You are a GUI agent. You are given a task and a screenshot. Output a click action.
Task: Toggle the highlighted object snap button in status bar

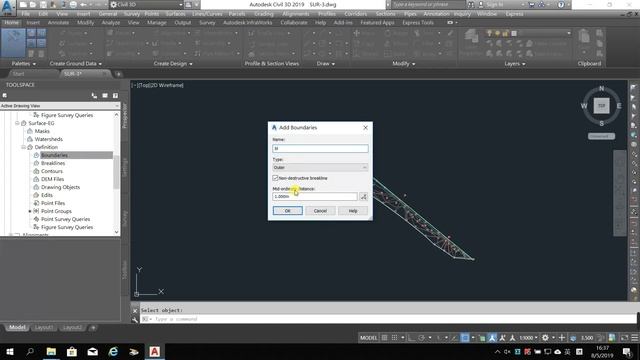coord(465,338)
